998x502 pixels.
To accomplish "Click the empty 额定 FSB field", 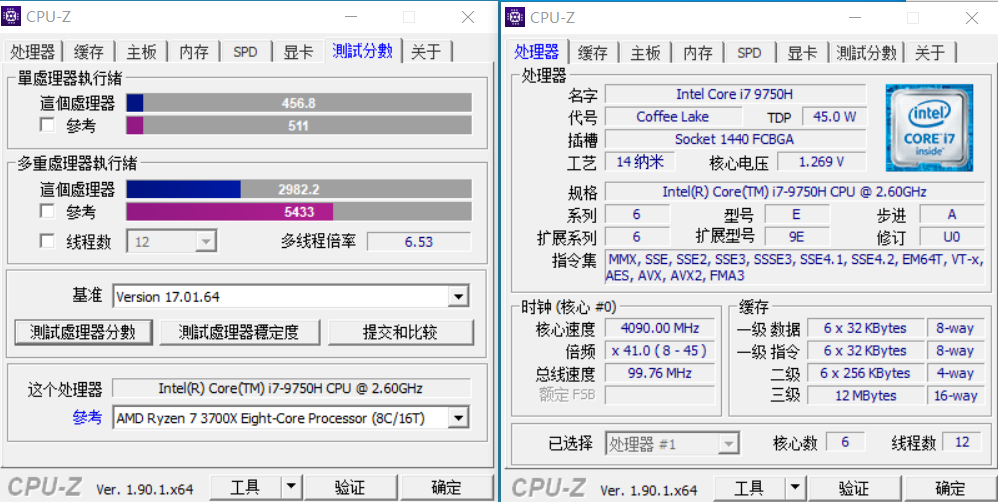I will (x=660, y=395).
